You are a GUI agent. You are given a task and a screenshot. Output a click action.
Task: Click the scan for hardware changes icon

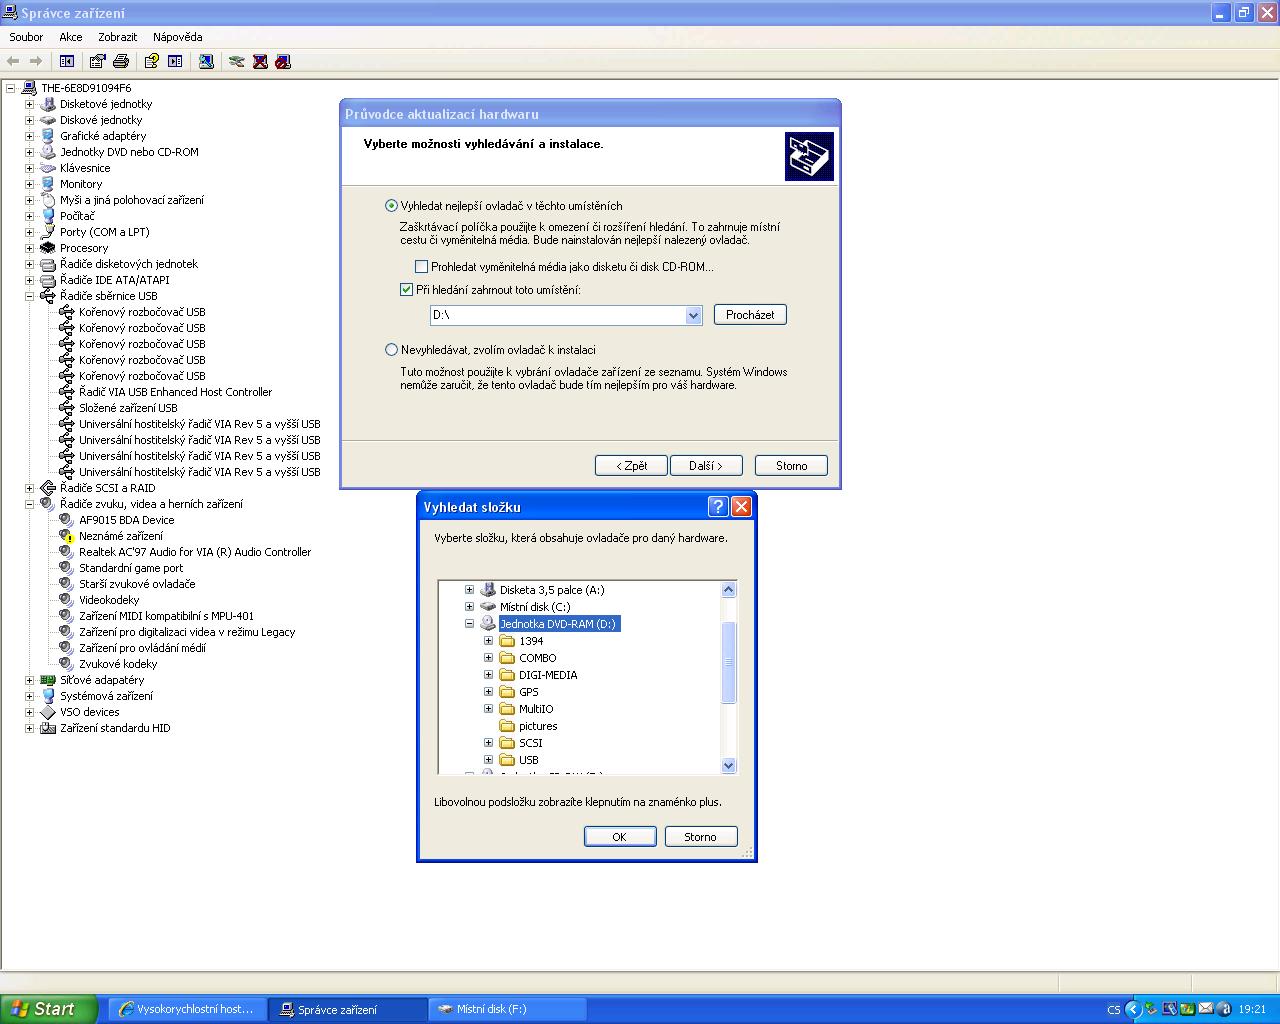pos(205,61)
